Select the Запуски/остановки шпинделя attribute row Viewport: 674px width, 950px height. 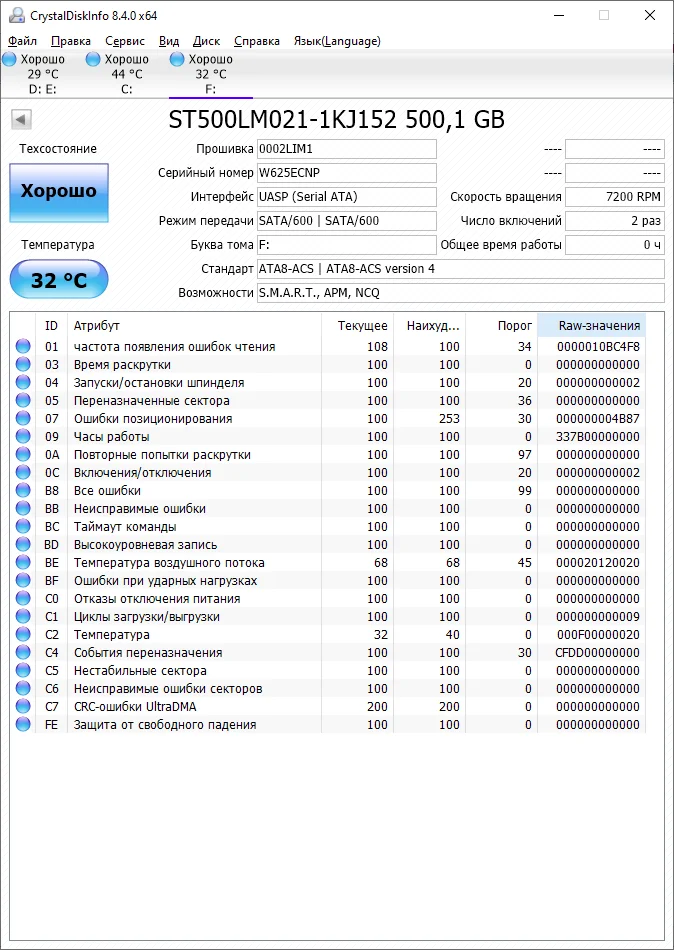[329, 383]
